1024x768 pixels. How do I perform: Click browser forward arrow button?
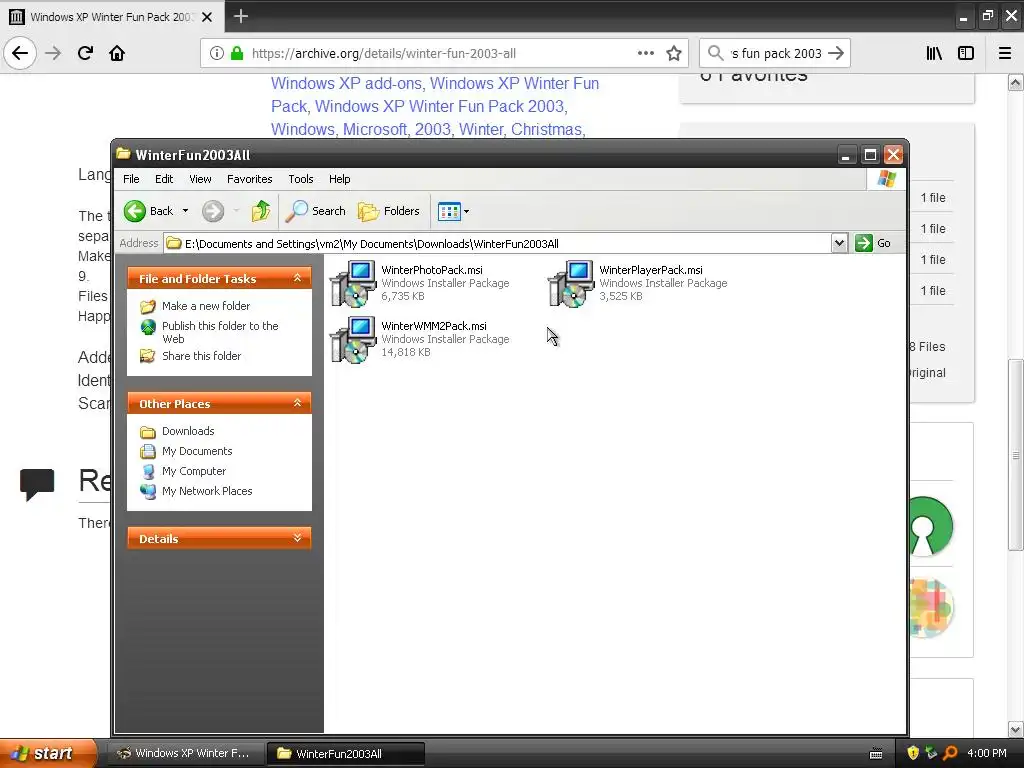(x=53, y=53)
